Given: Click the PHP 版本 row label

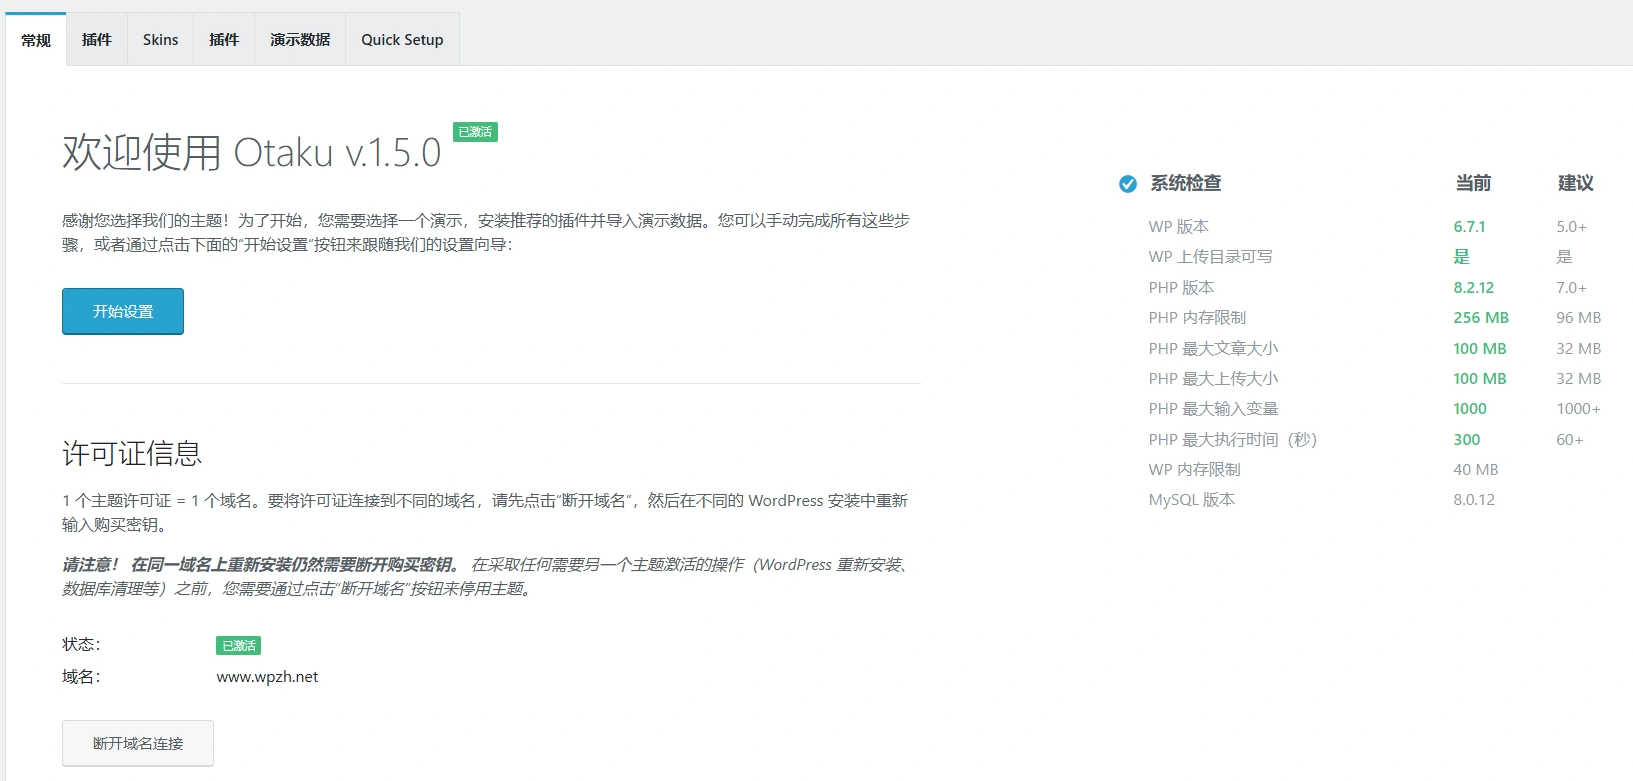Looking at the screenshot, I should 1181,288.
